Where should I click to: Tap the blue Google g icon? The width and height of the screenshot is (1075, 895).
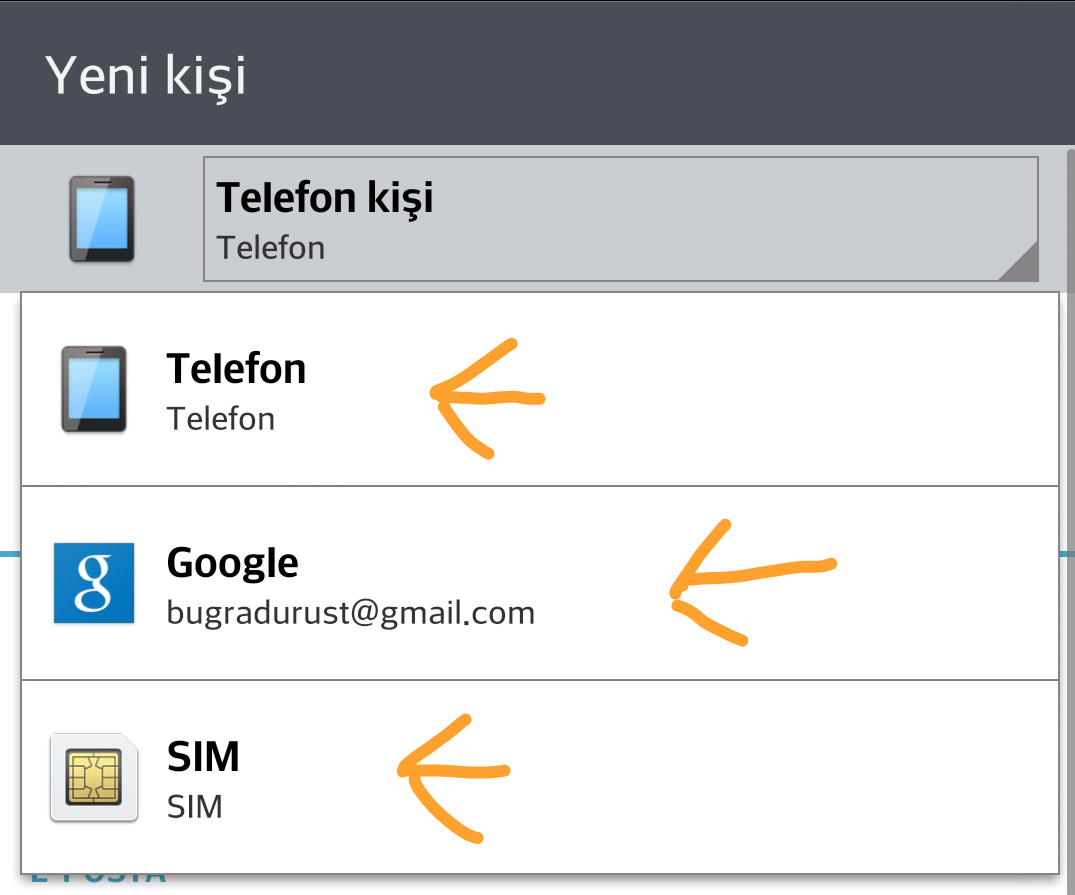pos(94,583)
